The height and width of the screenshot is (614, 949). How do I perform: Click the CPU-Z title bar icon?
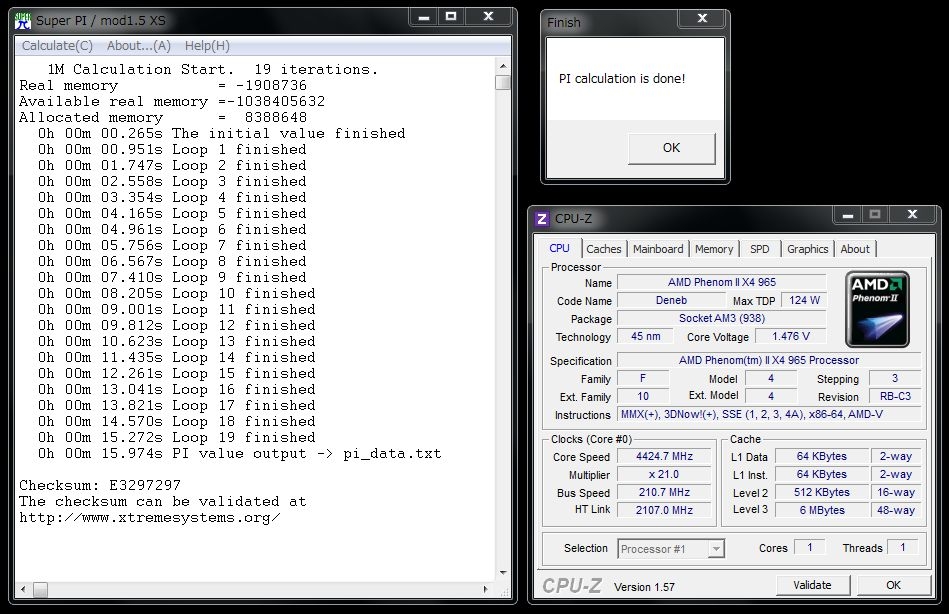[542, 219]
